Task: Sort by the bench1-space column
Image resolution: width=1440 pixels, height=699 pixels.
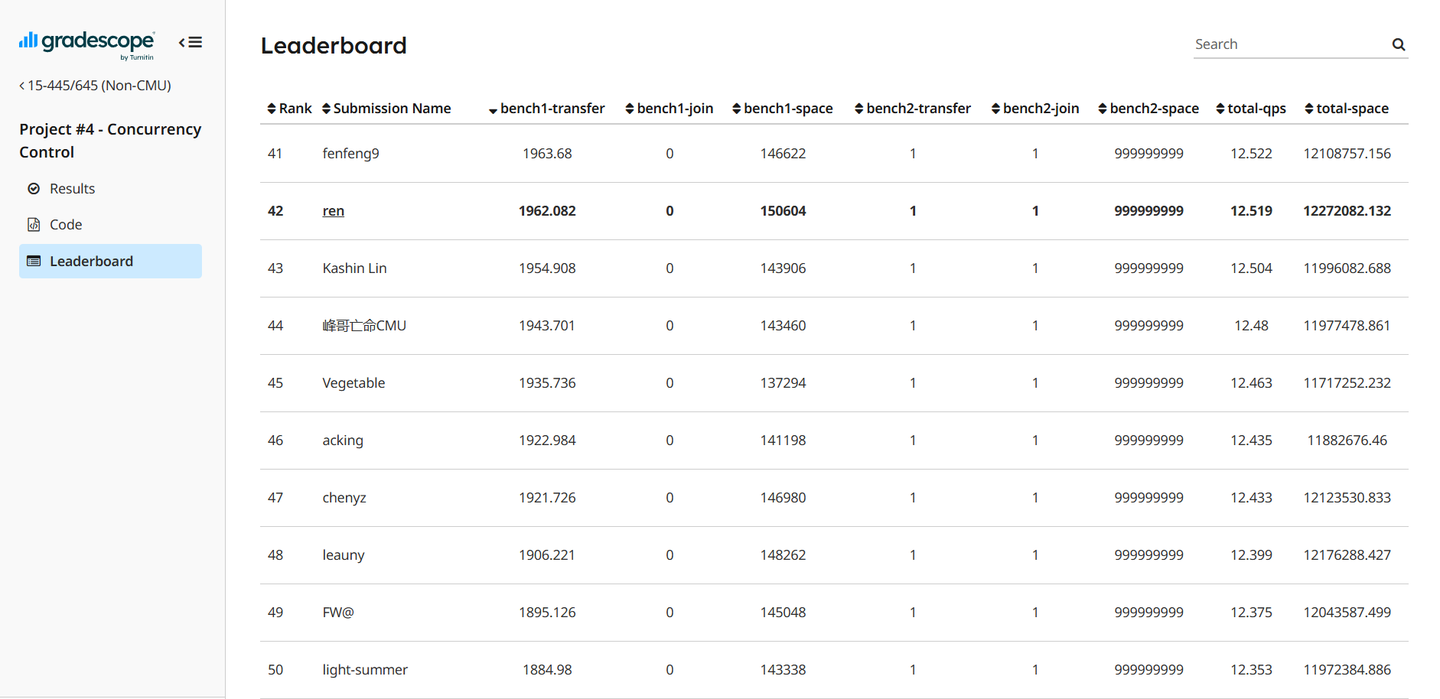Action: click(788, 109)
